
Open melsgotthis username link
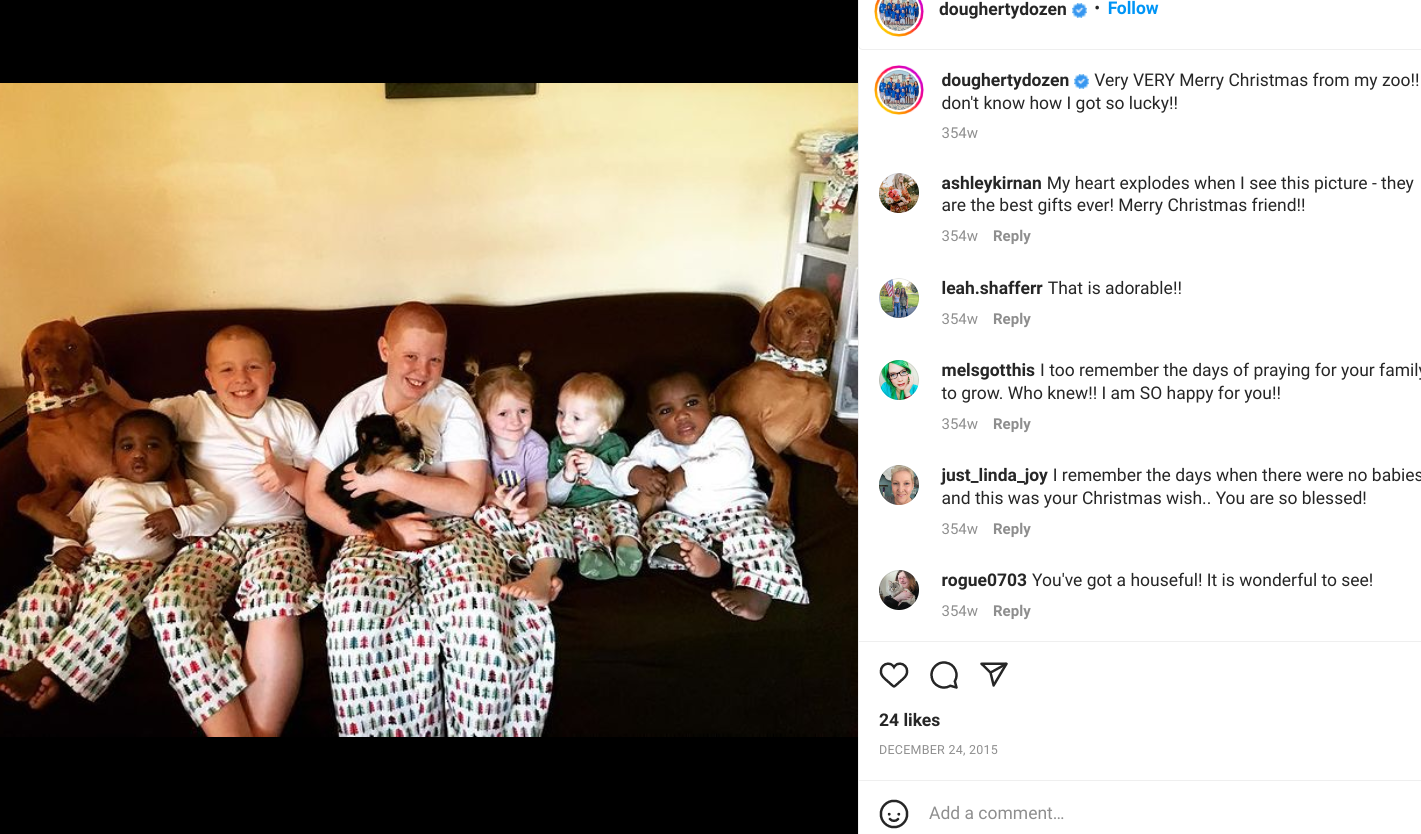(988, 370)
